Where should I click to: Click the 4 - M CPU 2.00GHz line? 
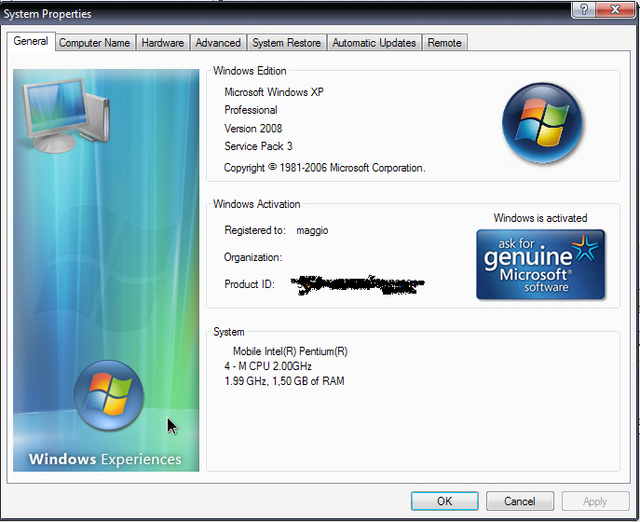tap(268, 366)
